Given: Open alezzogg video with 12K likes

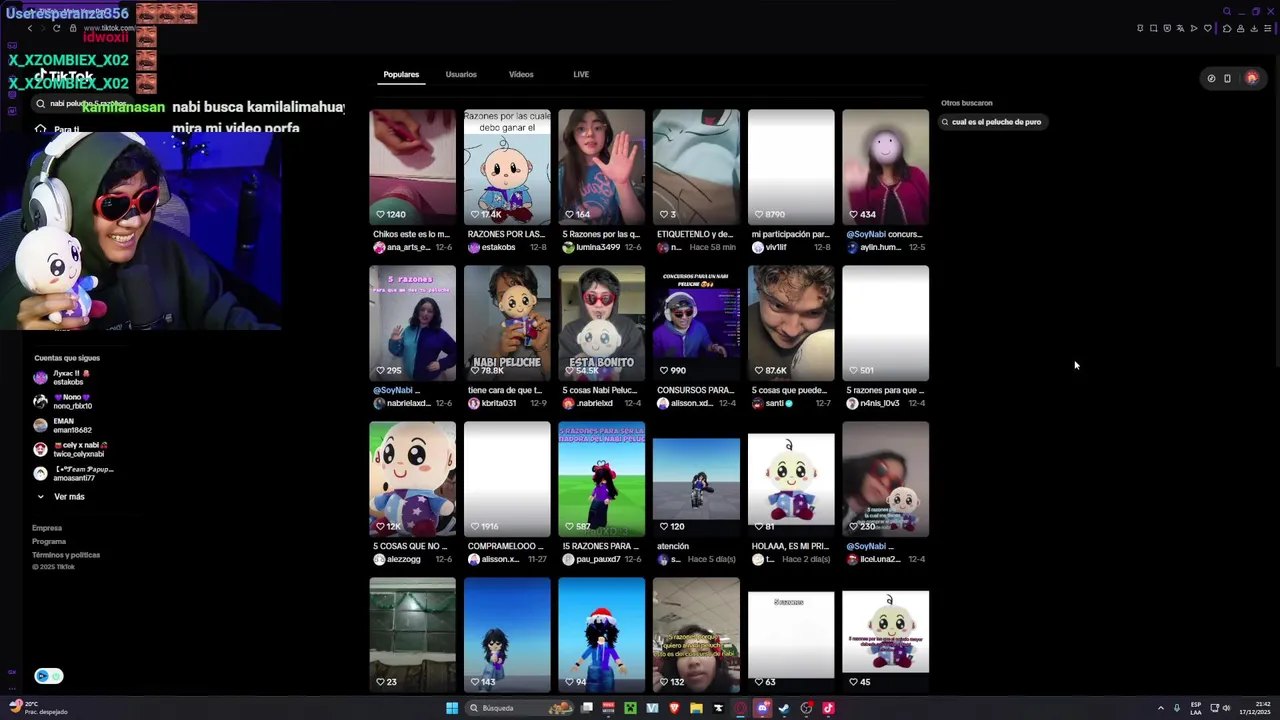Looking at the screenshot, I should click(412, 479).
